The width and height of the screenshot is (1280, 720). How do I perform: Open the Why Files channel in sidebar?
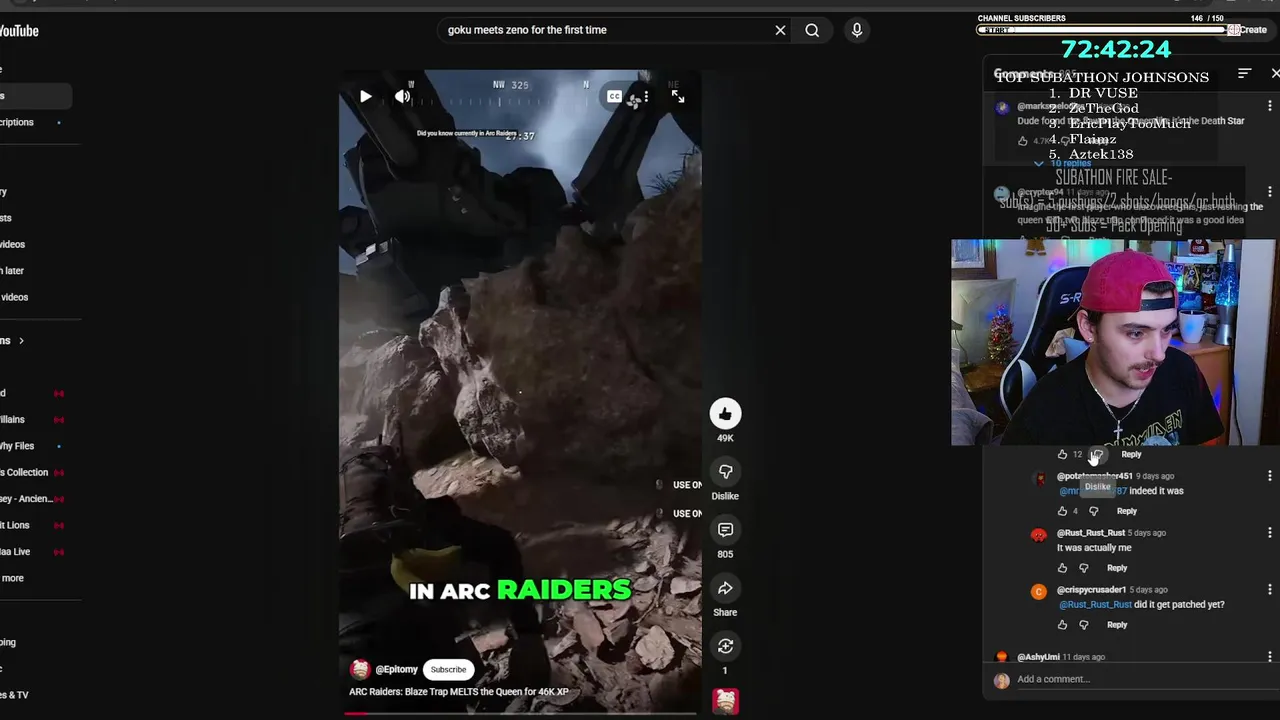tap(17, 446)
